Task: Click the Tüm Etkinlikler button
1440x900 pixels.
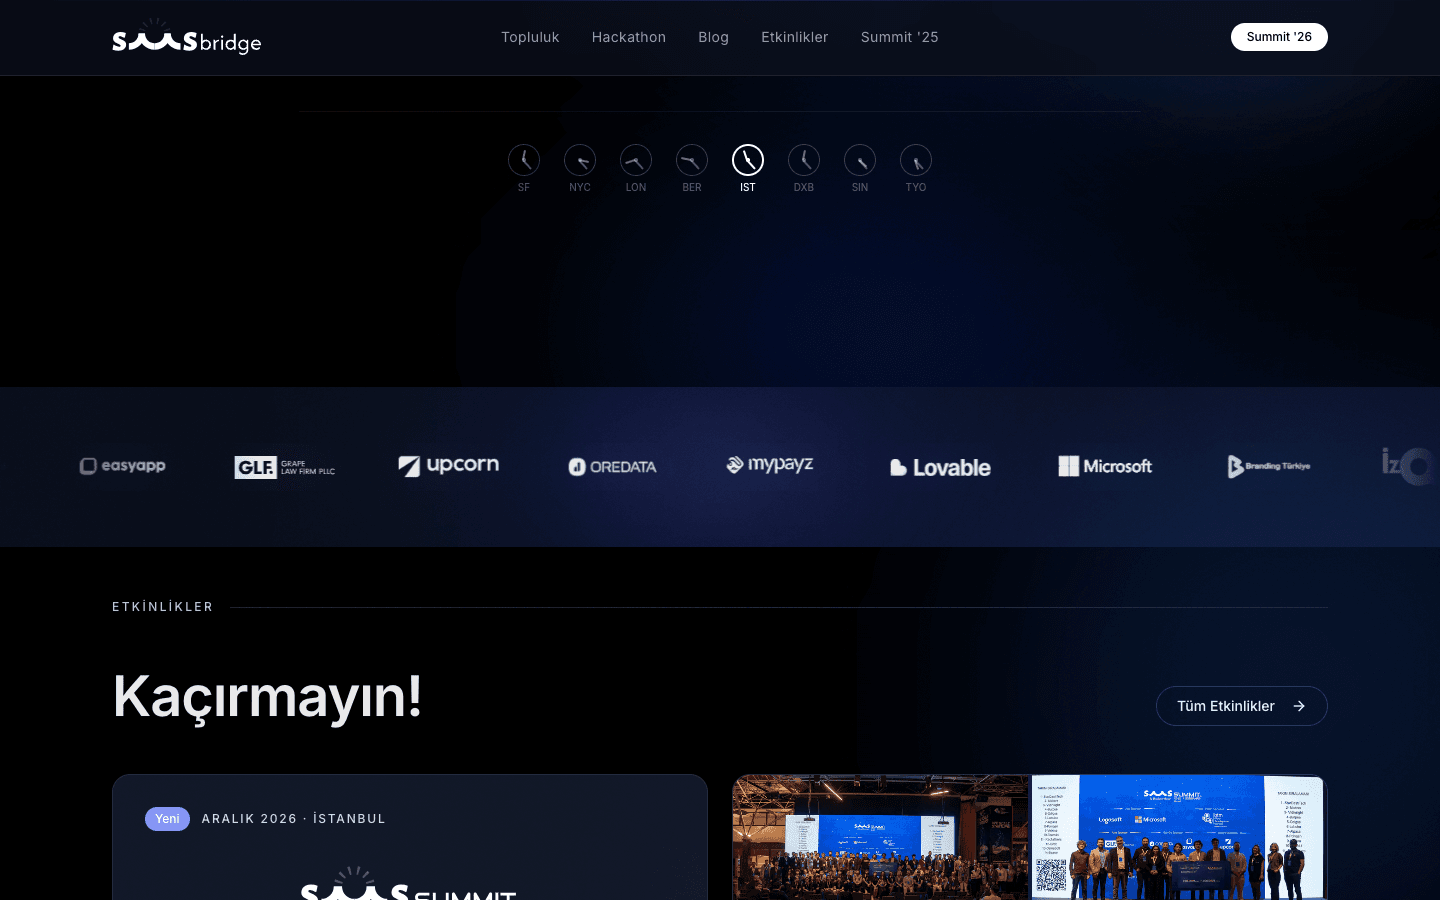Action: pos(1241,706)
